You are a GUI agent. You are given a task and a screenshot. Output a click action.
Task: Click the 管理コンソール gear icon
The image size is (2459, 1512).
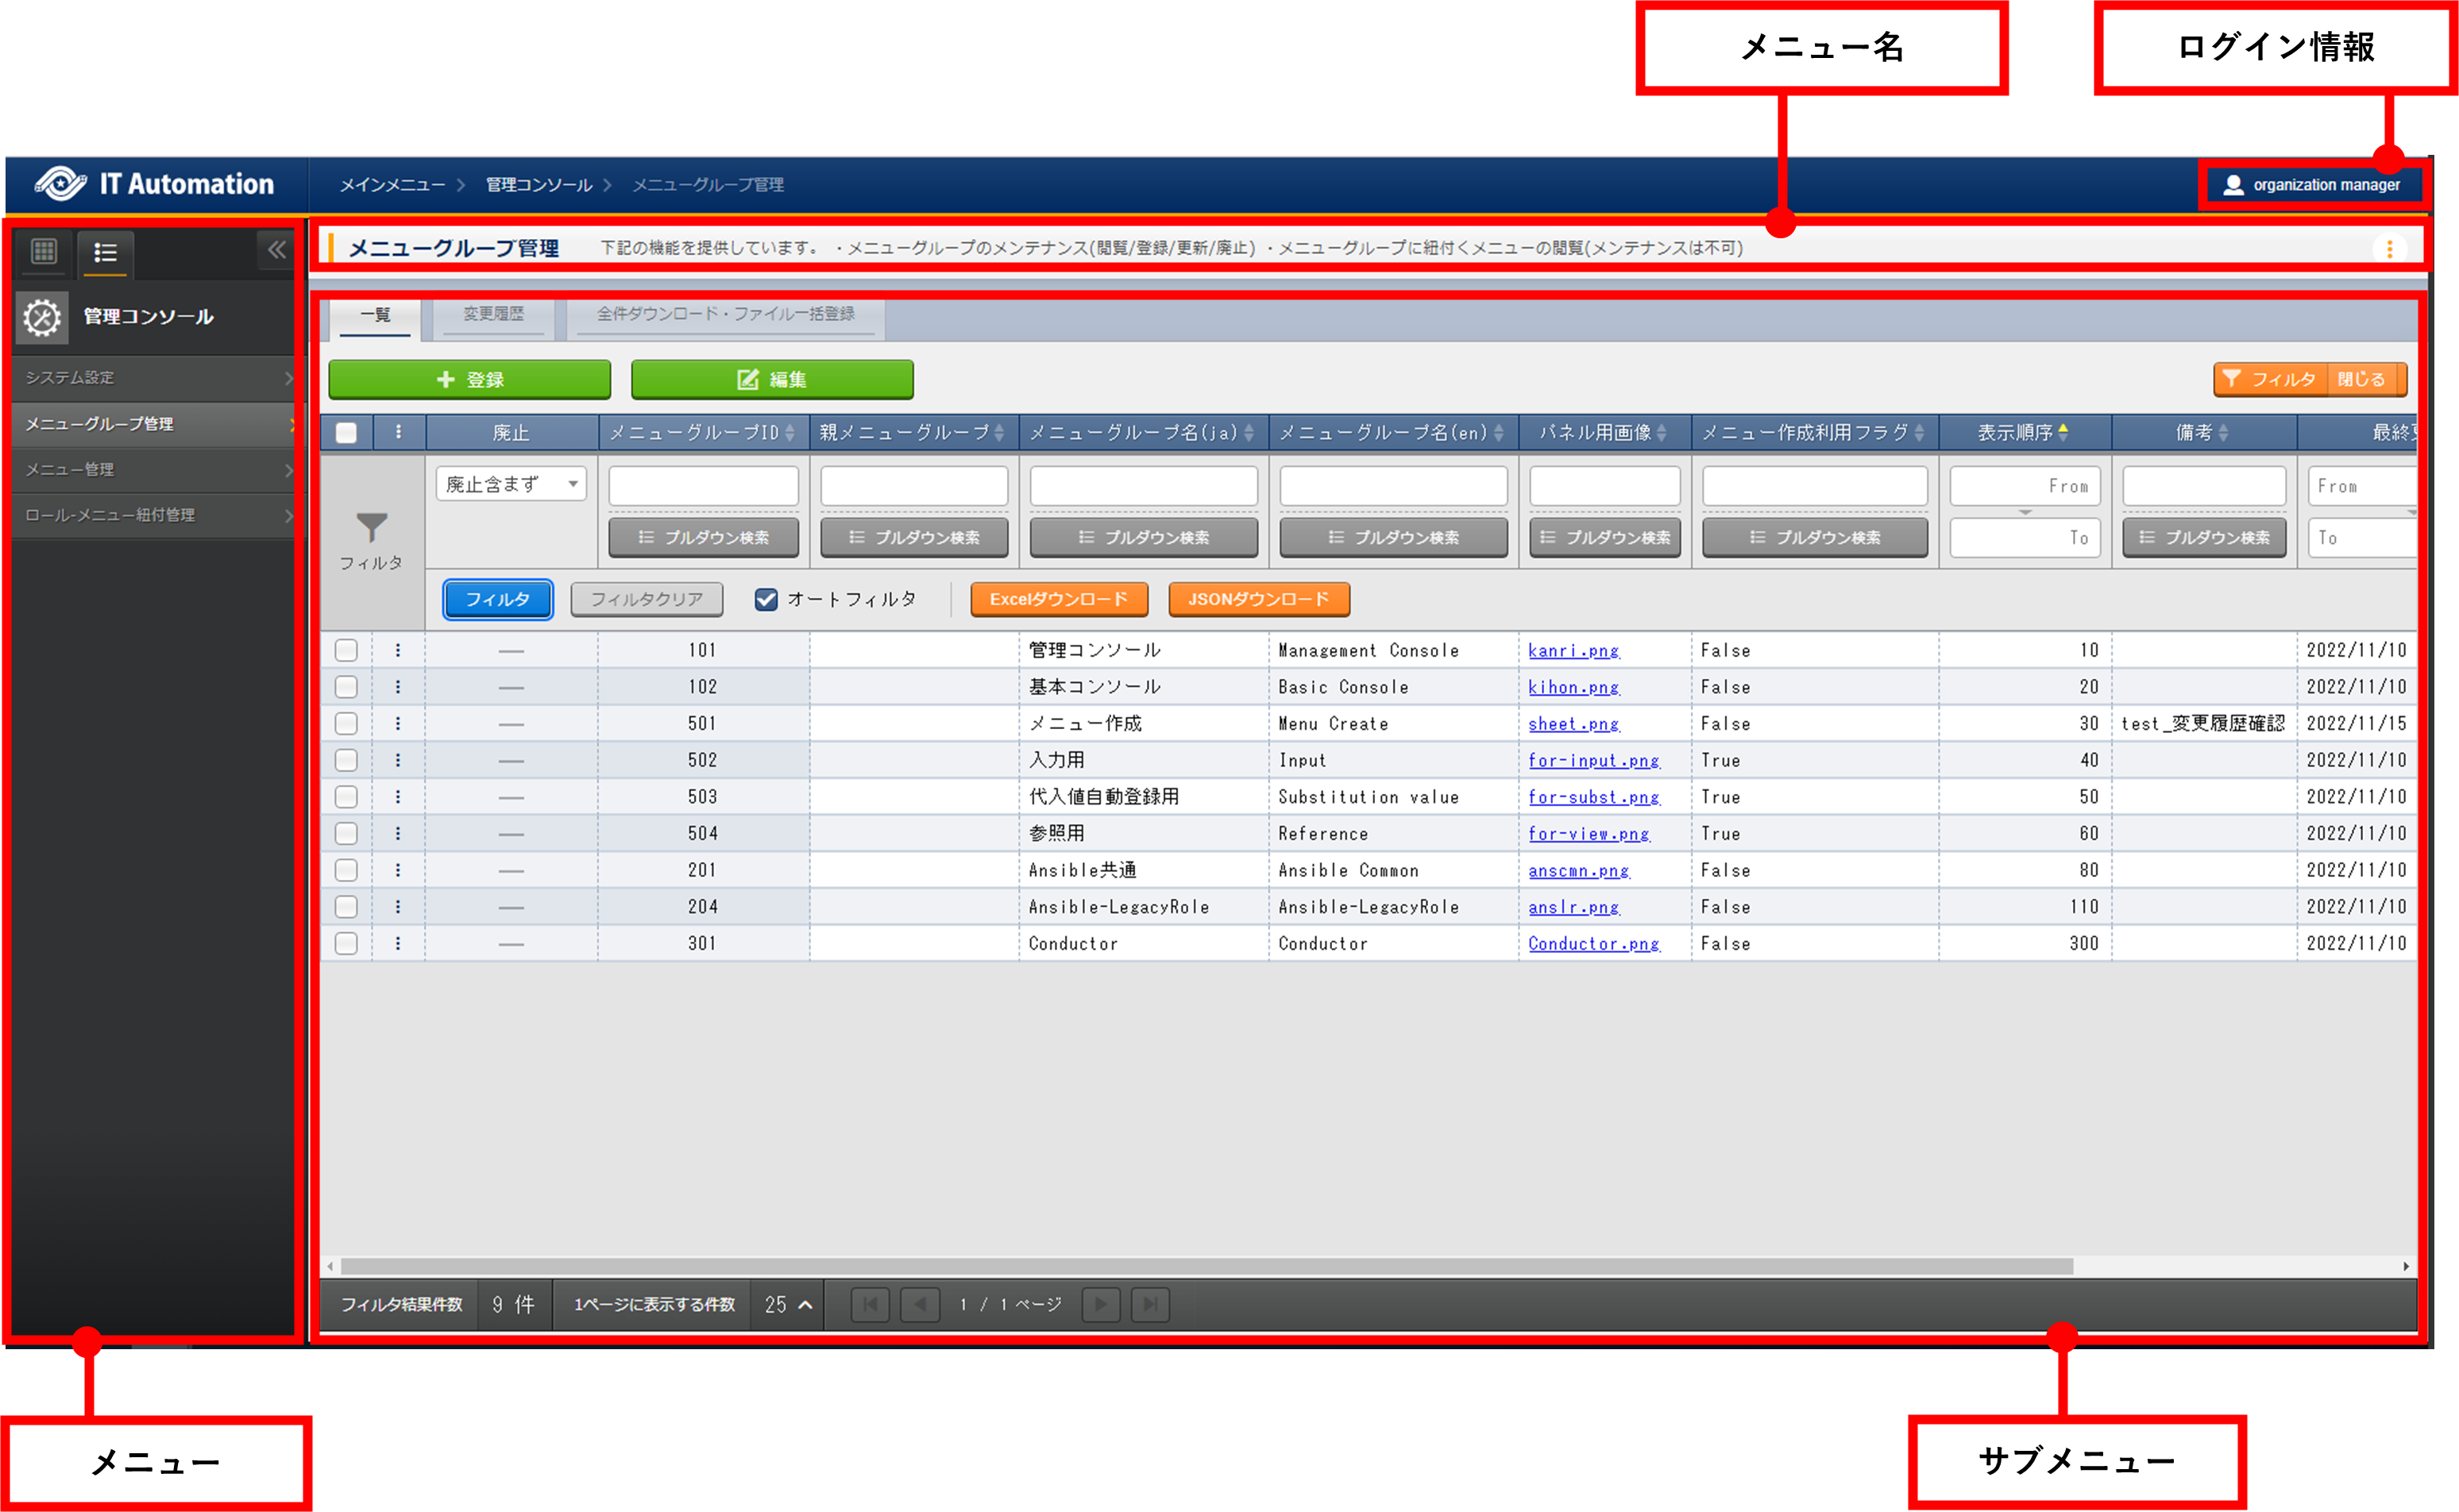tap(42, 317)
